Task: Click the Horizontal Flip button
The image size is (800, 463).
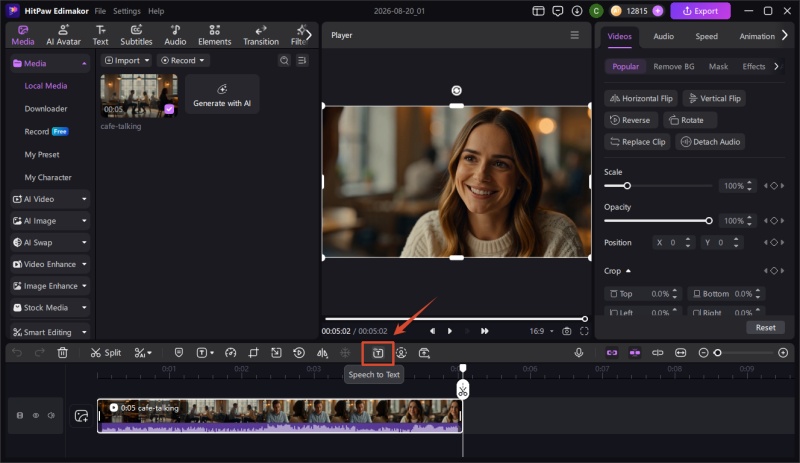Action: coord(641,99)
